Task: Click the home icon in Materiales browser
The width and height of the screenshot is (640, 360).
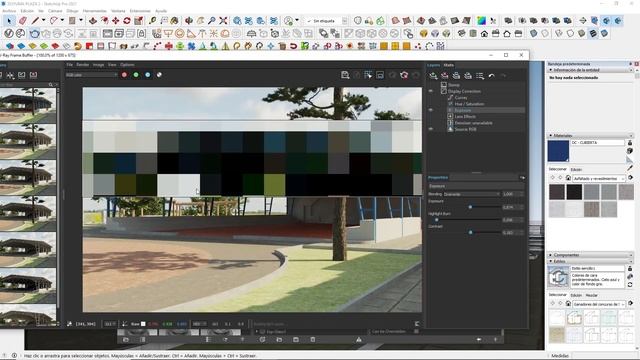Action: pos(568,178)
